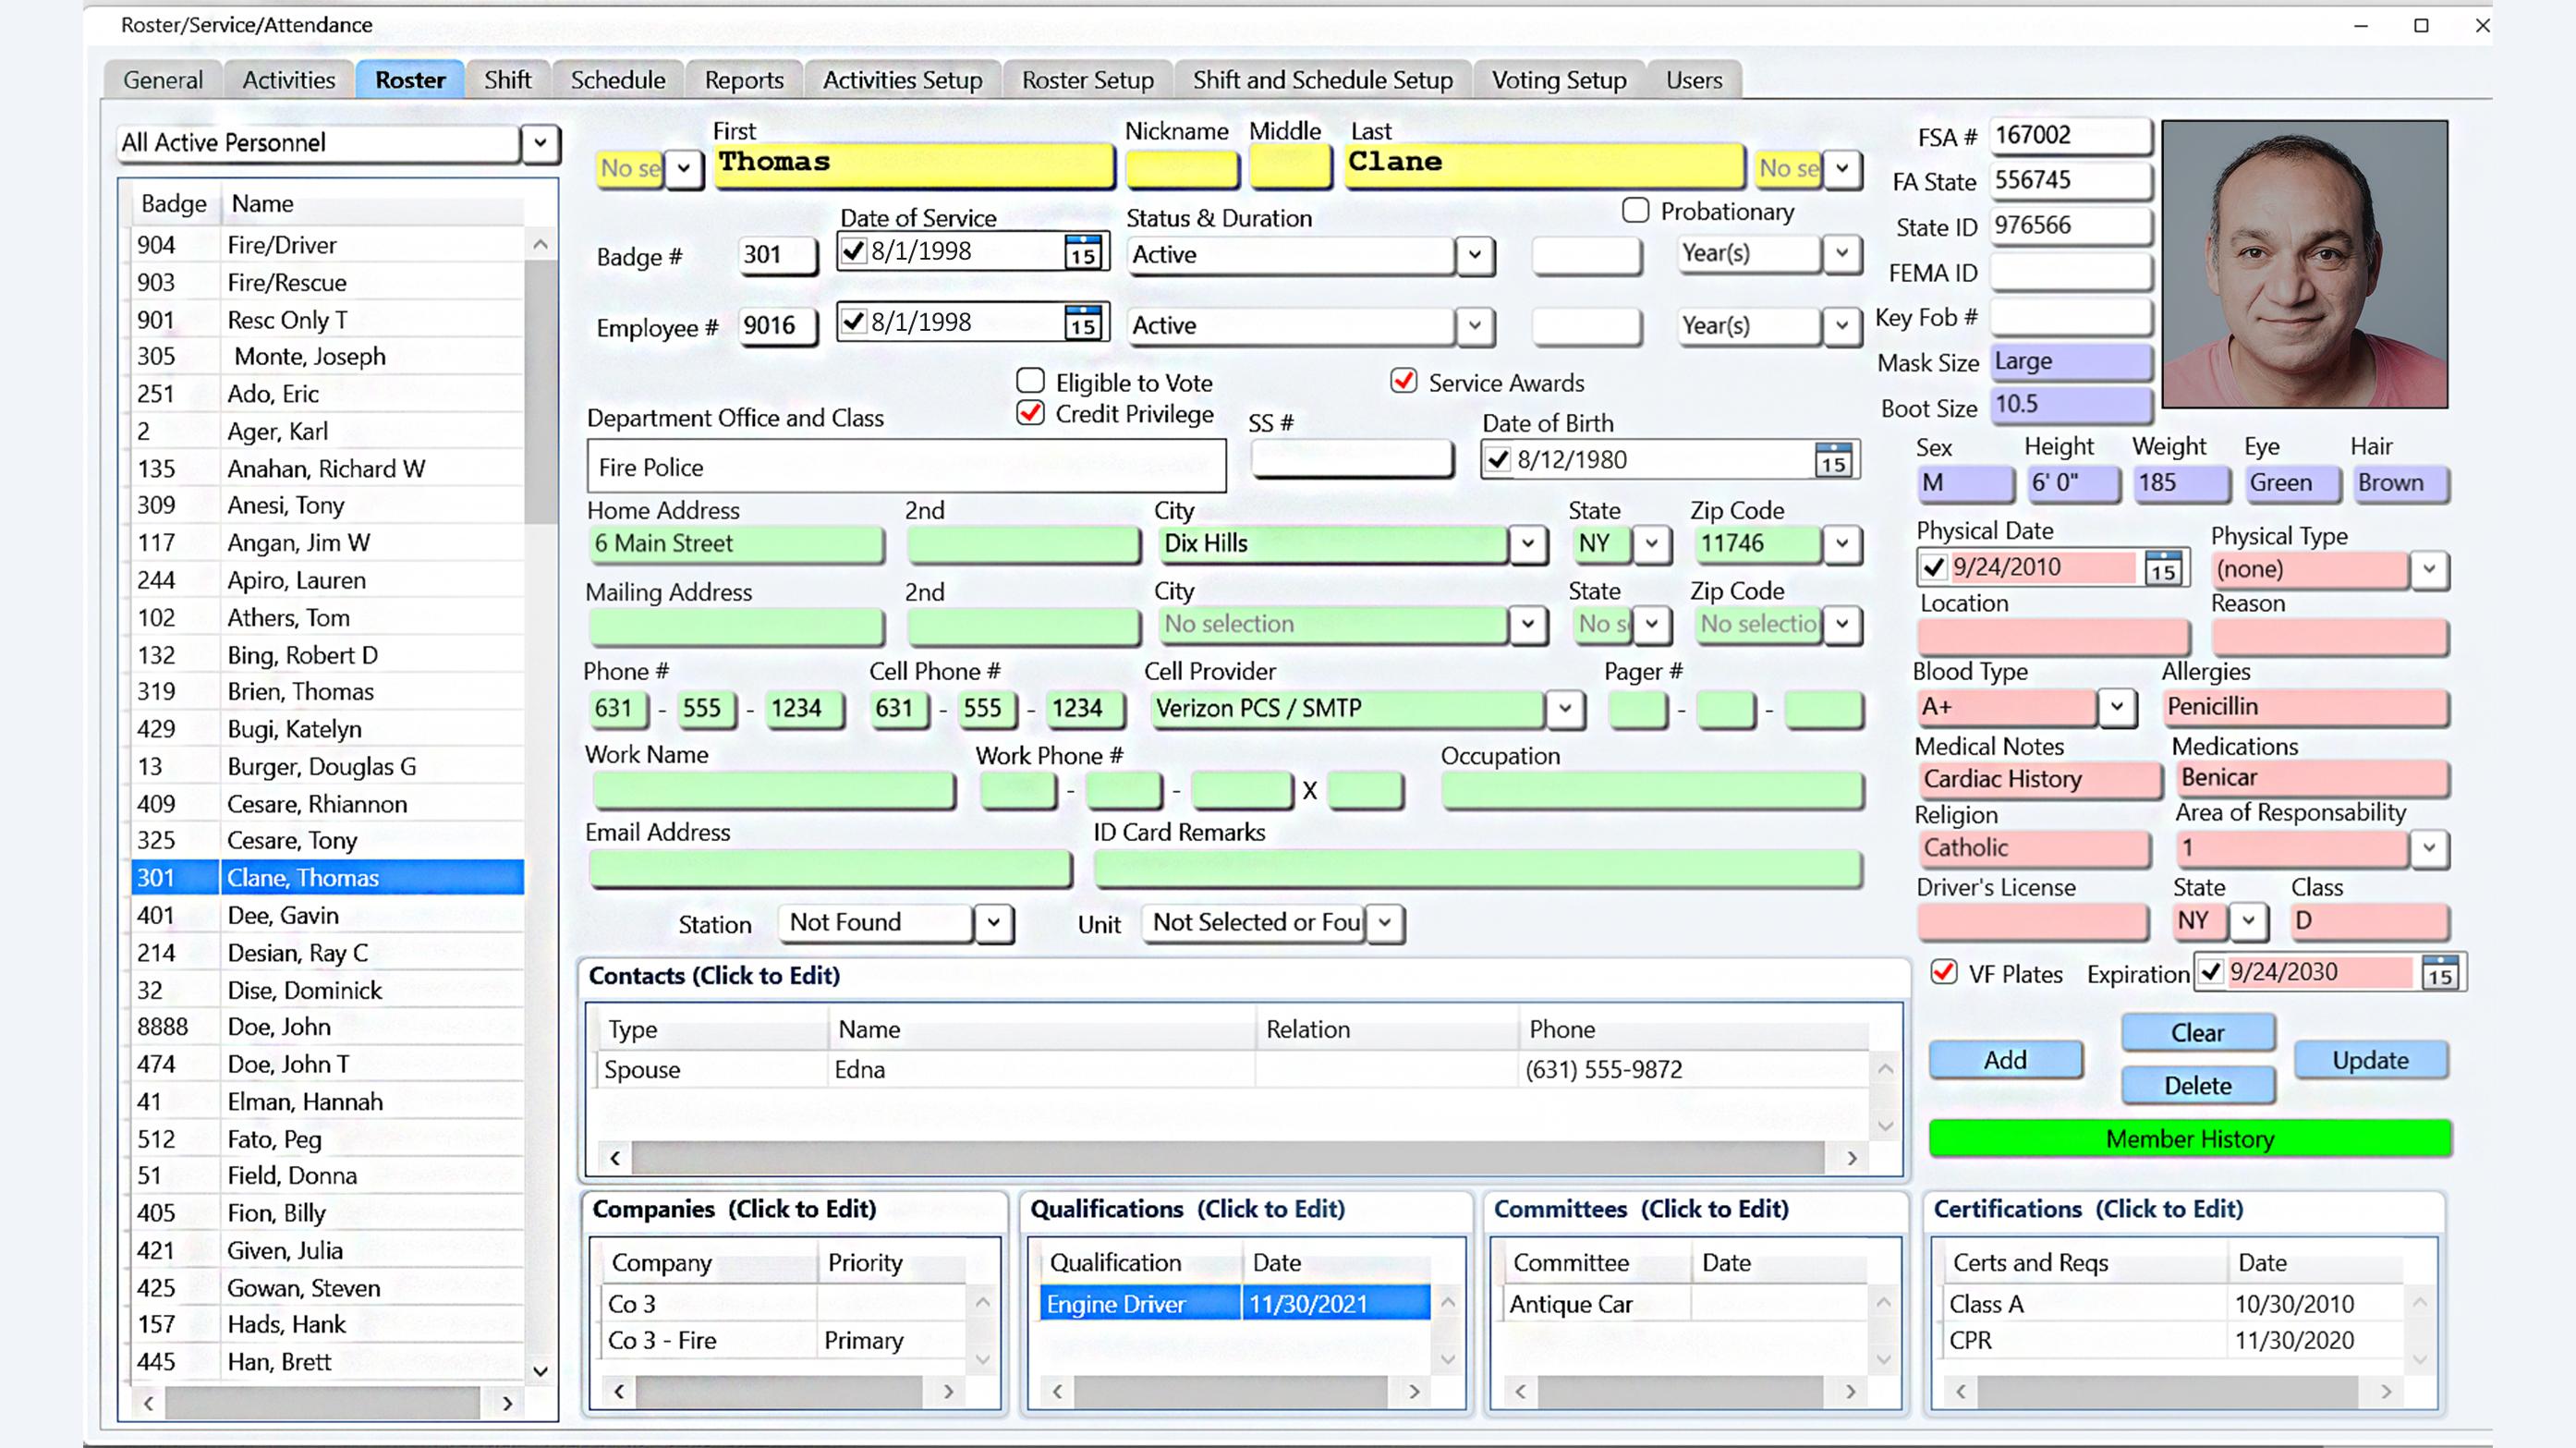Screen dimensions: 2576x1448
Task: Open the Cell Provider dropdown
Action: (1565, 709)
